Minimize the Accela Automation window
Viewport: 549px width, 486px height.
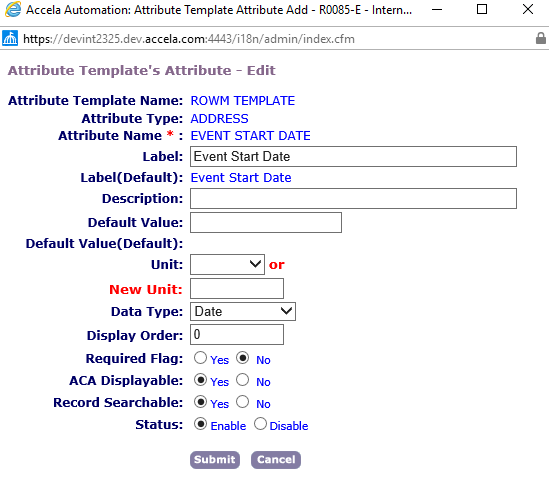tap(437, 9)
